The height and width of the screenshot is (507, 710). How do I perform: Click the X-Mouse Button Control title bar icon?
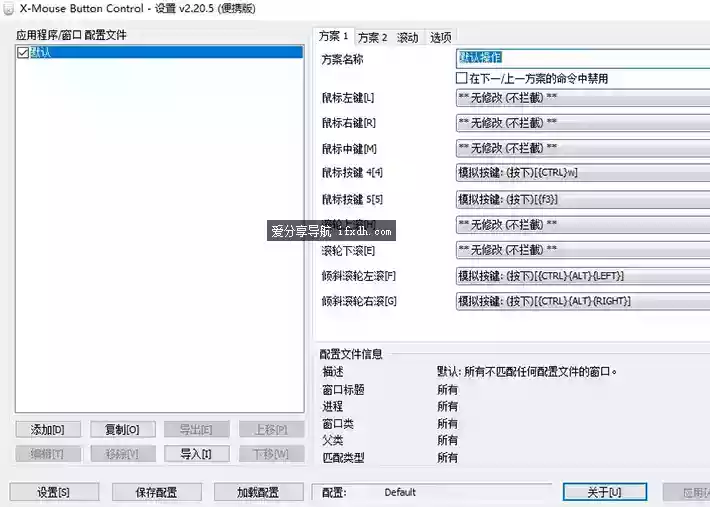pos(9,9)
